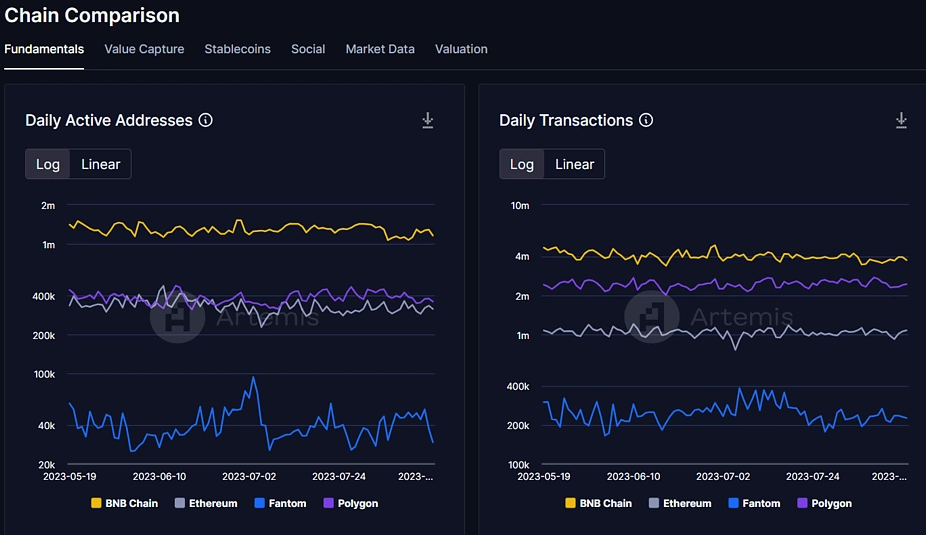The image size is (926, 535).
Task: Switch Daily Transactions chart to Linear scale
Action: coord(574,164)
